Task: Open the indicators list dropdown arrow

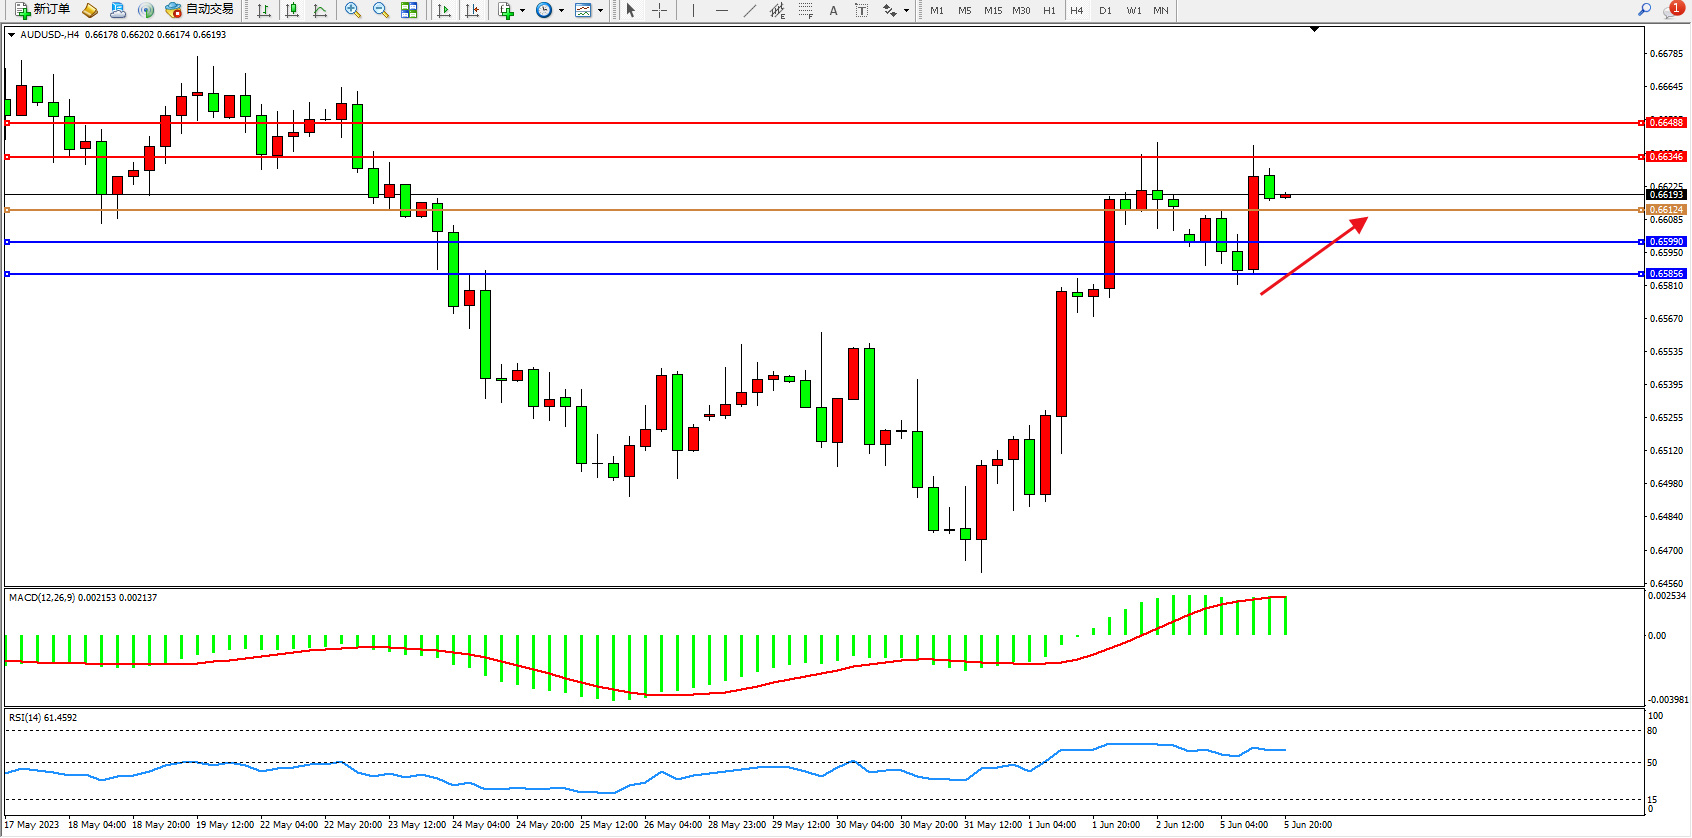Action: click(522, 11)
